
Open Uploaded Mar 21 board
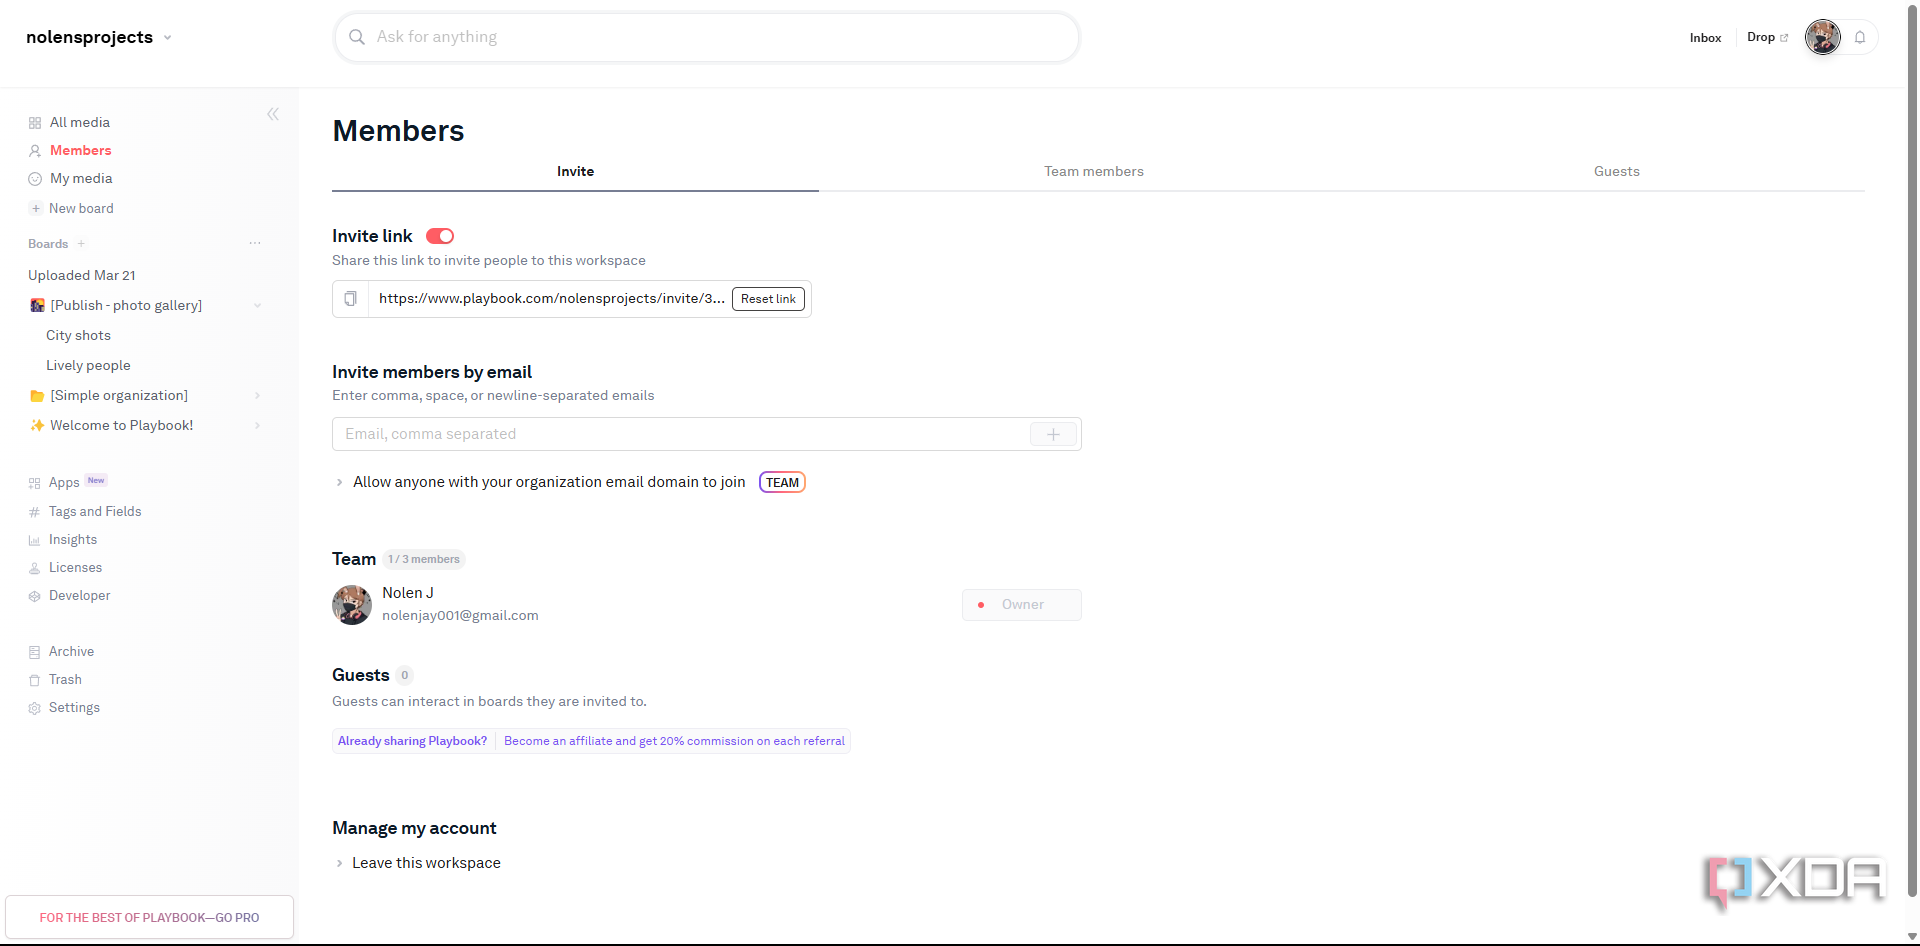[82, 276]
